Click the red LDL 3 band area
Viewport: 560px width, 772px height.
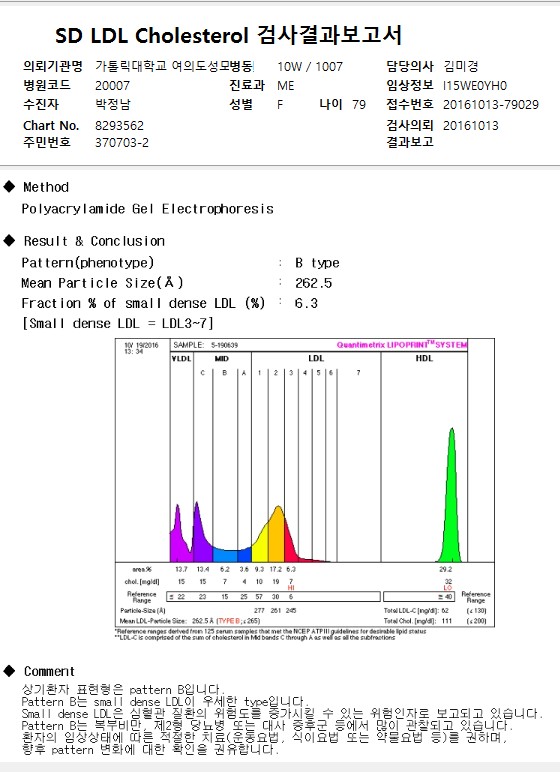point(290,549)
